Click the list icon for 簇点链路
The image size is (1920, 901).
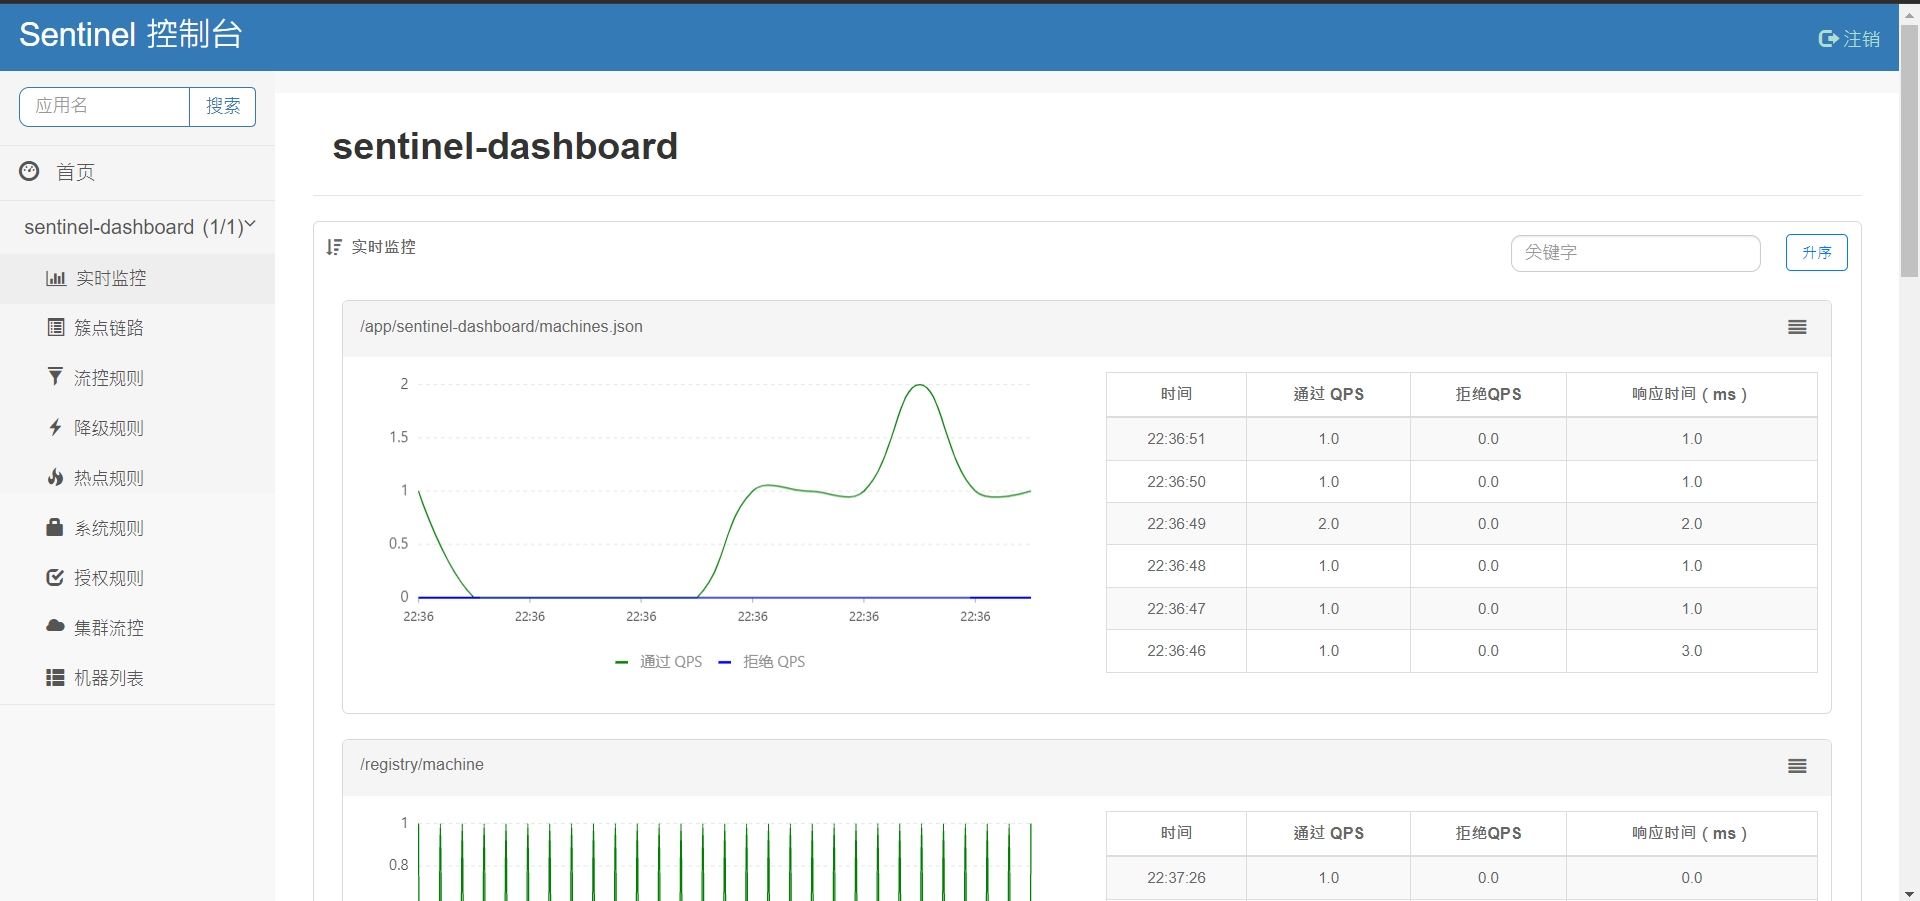pos(56,328)
